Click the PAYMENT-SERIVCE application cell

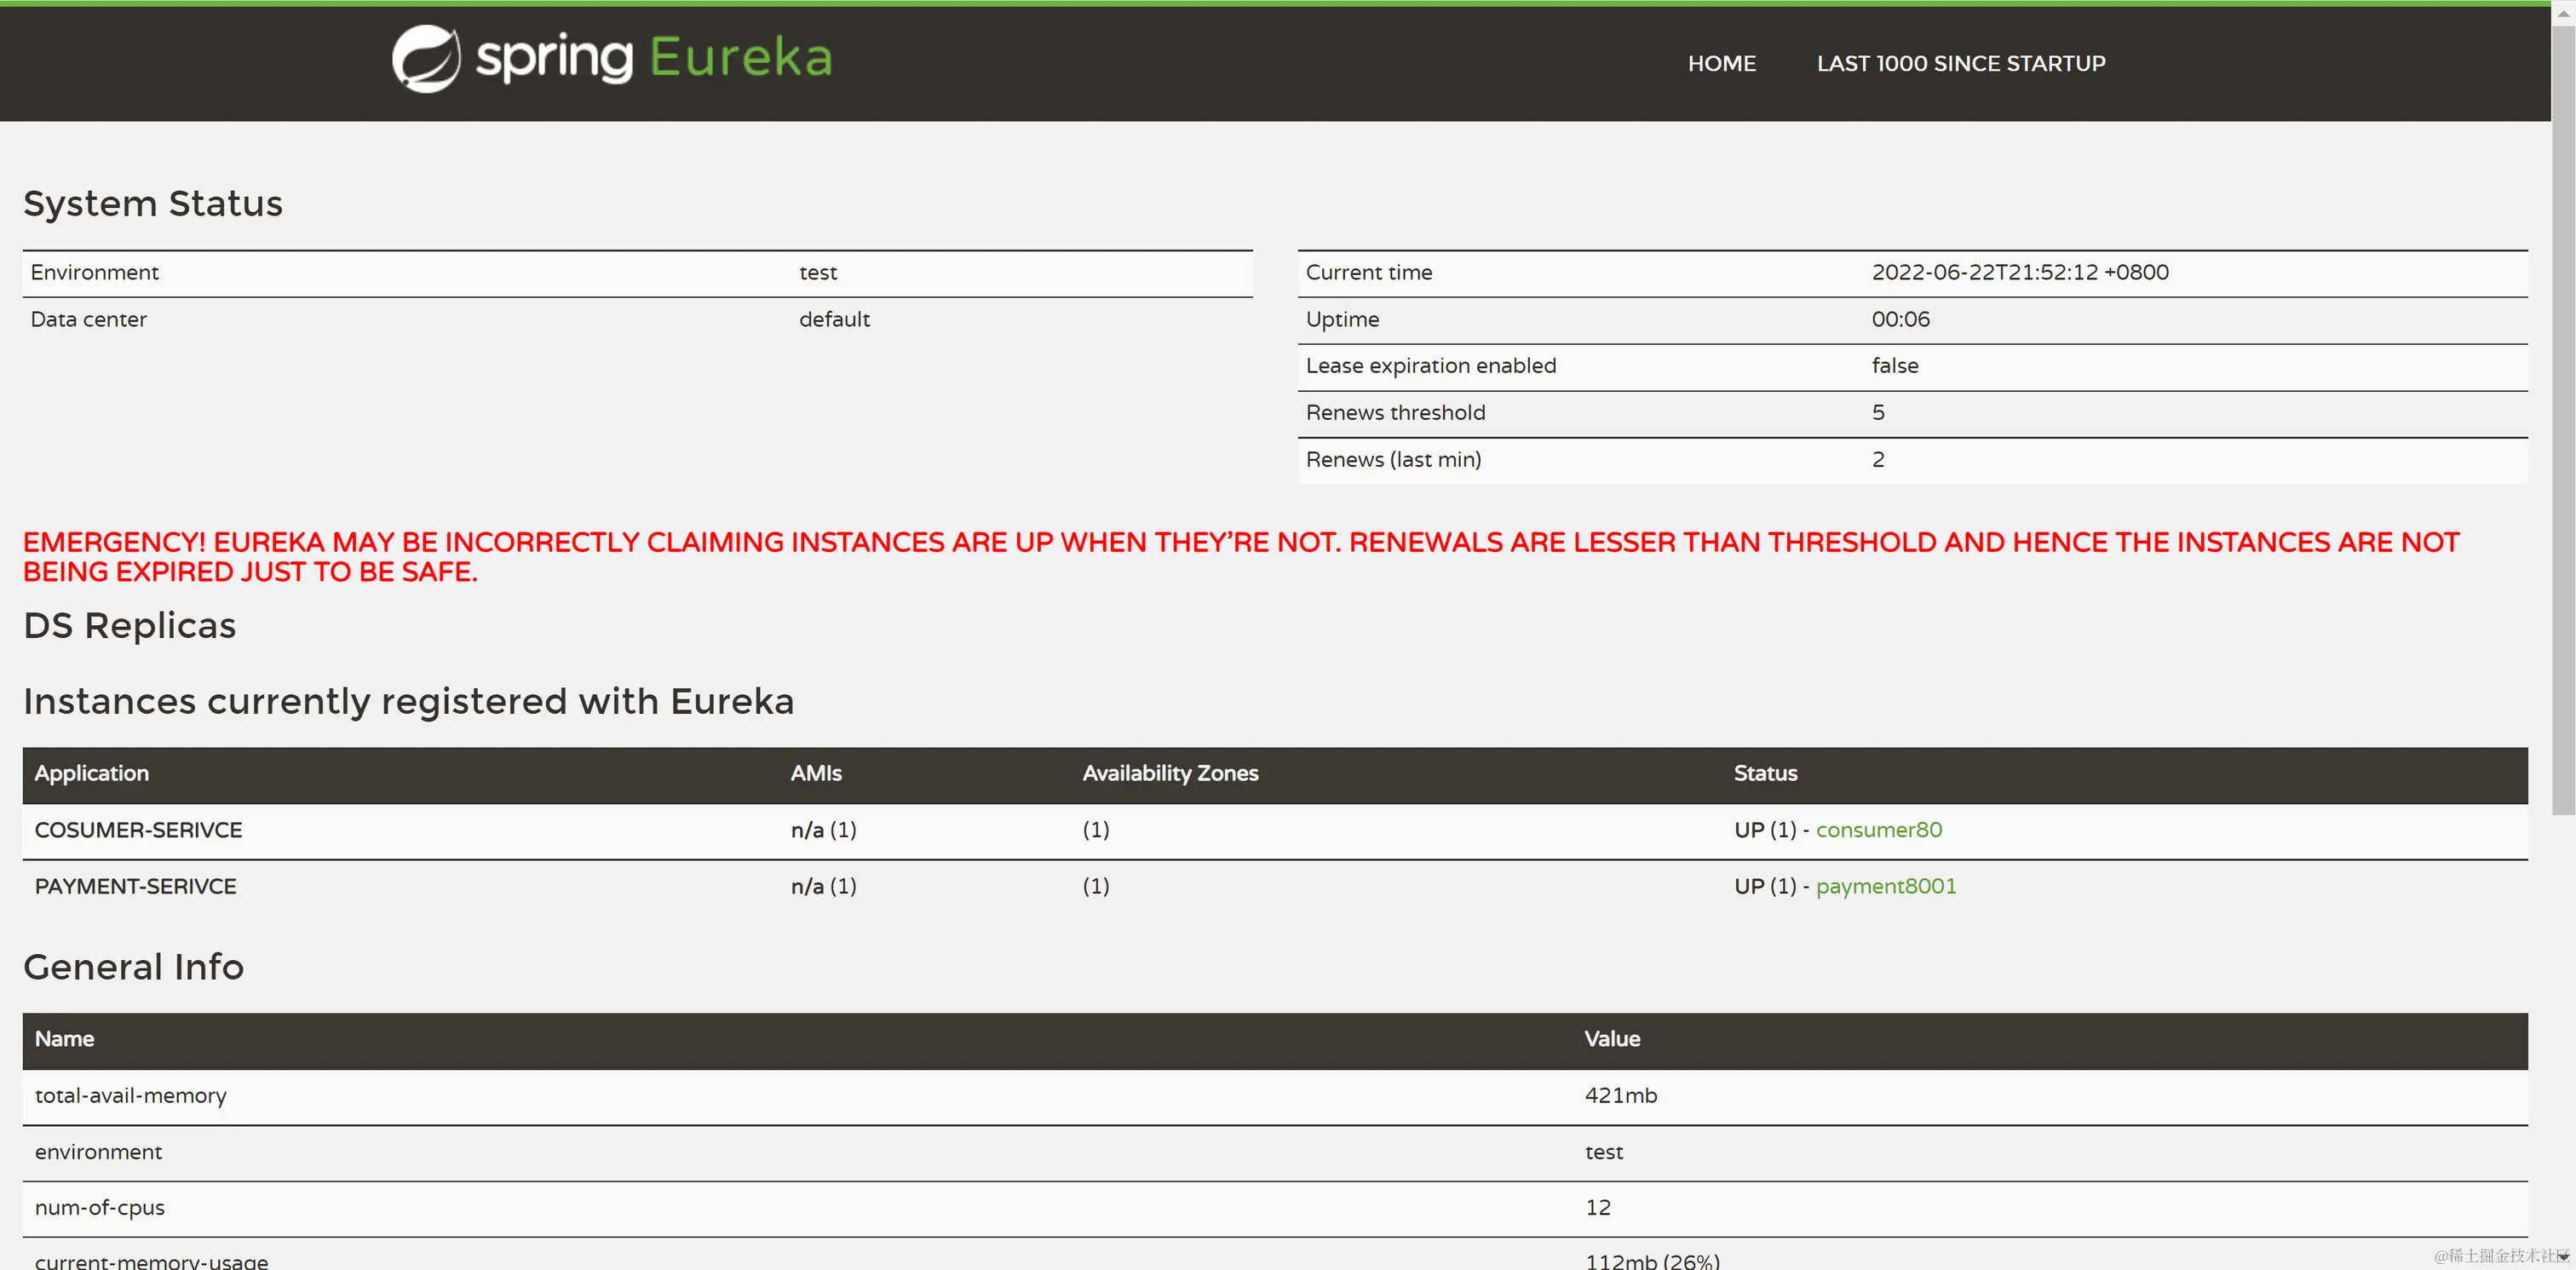[135, 886]
